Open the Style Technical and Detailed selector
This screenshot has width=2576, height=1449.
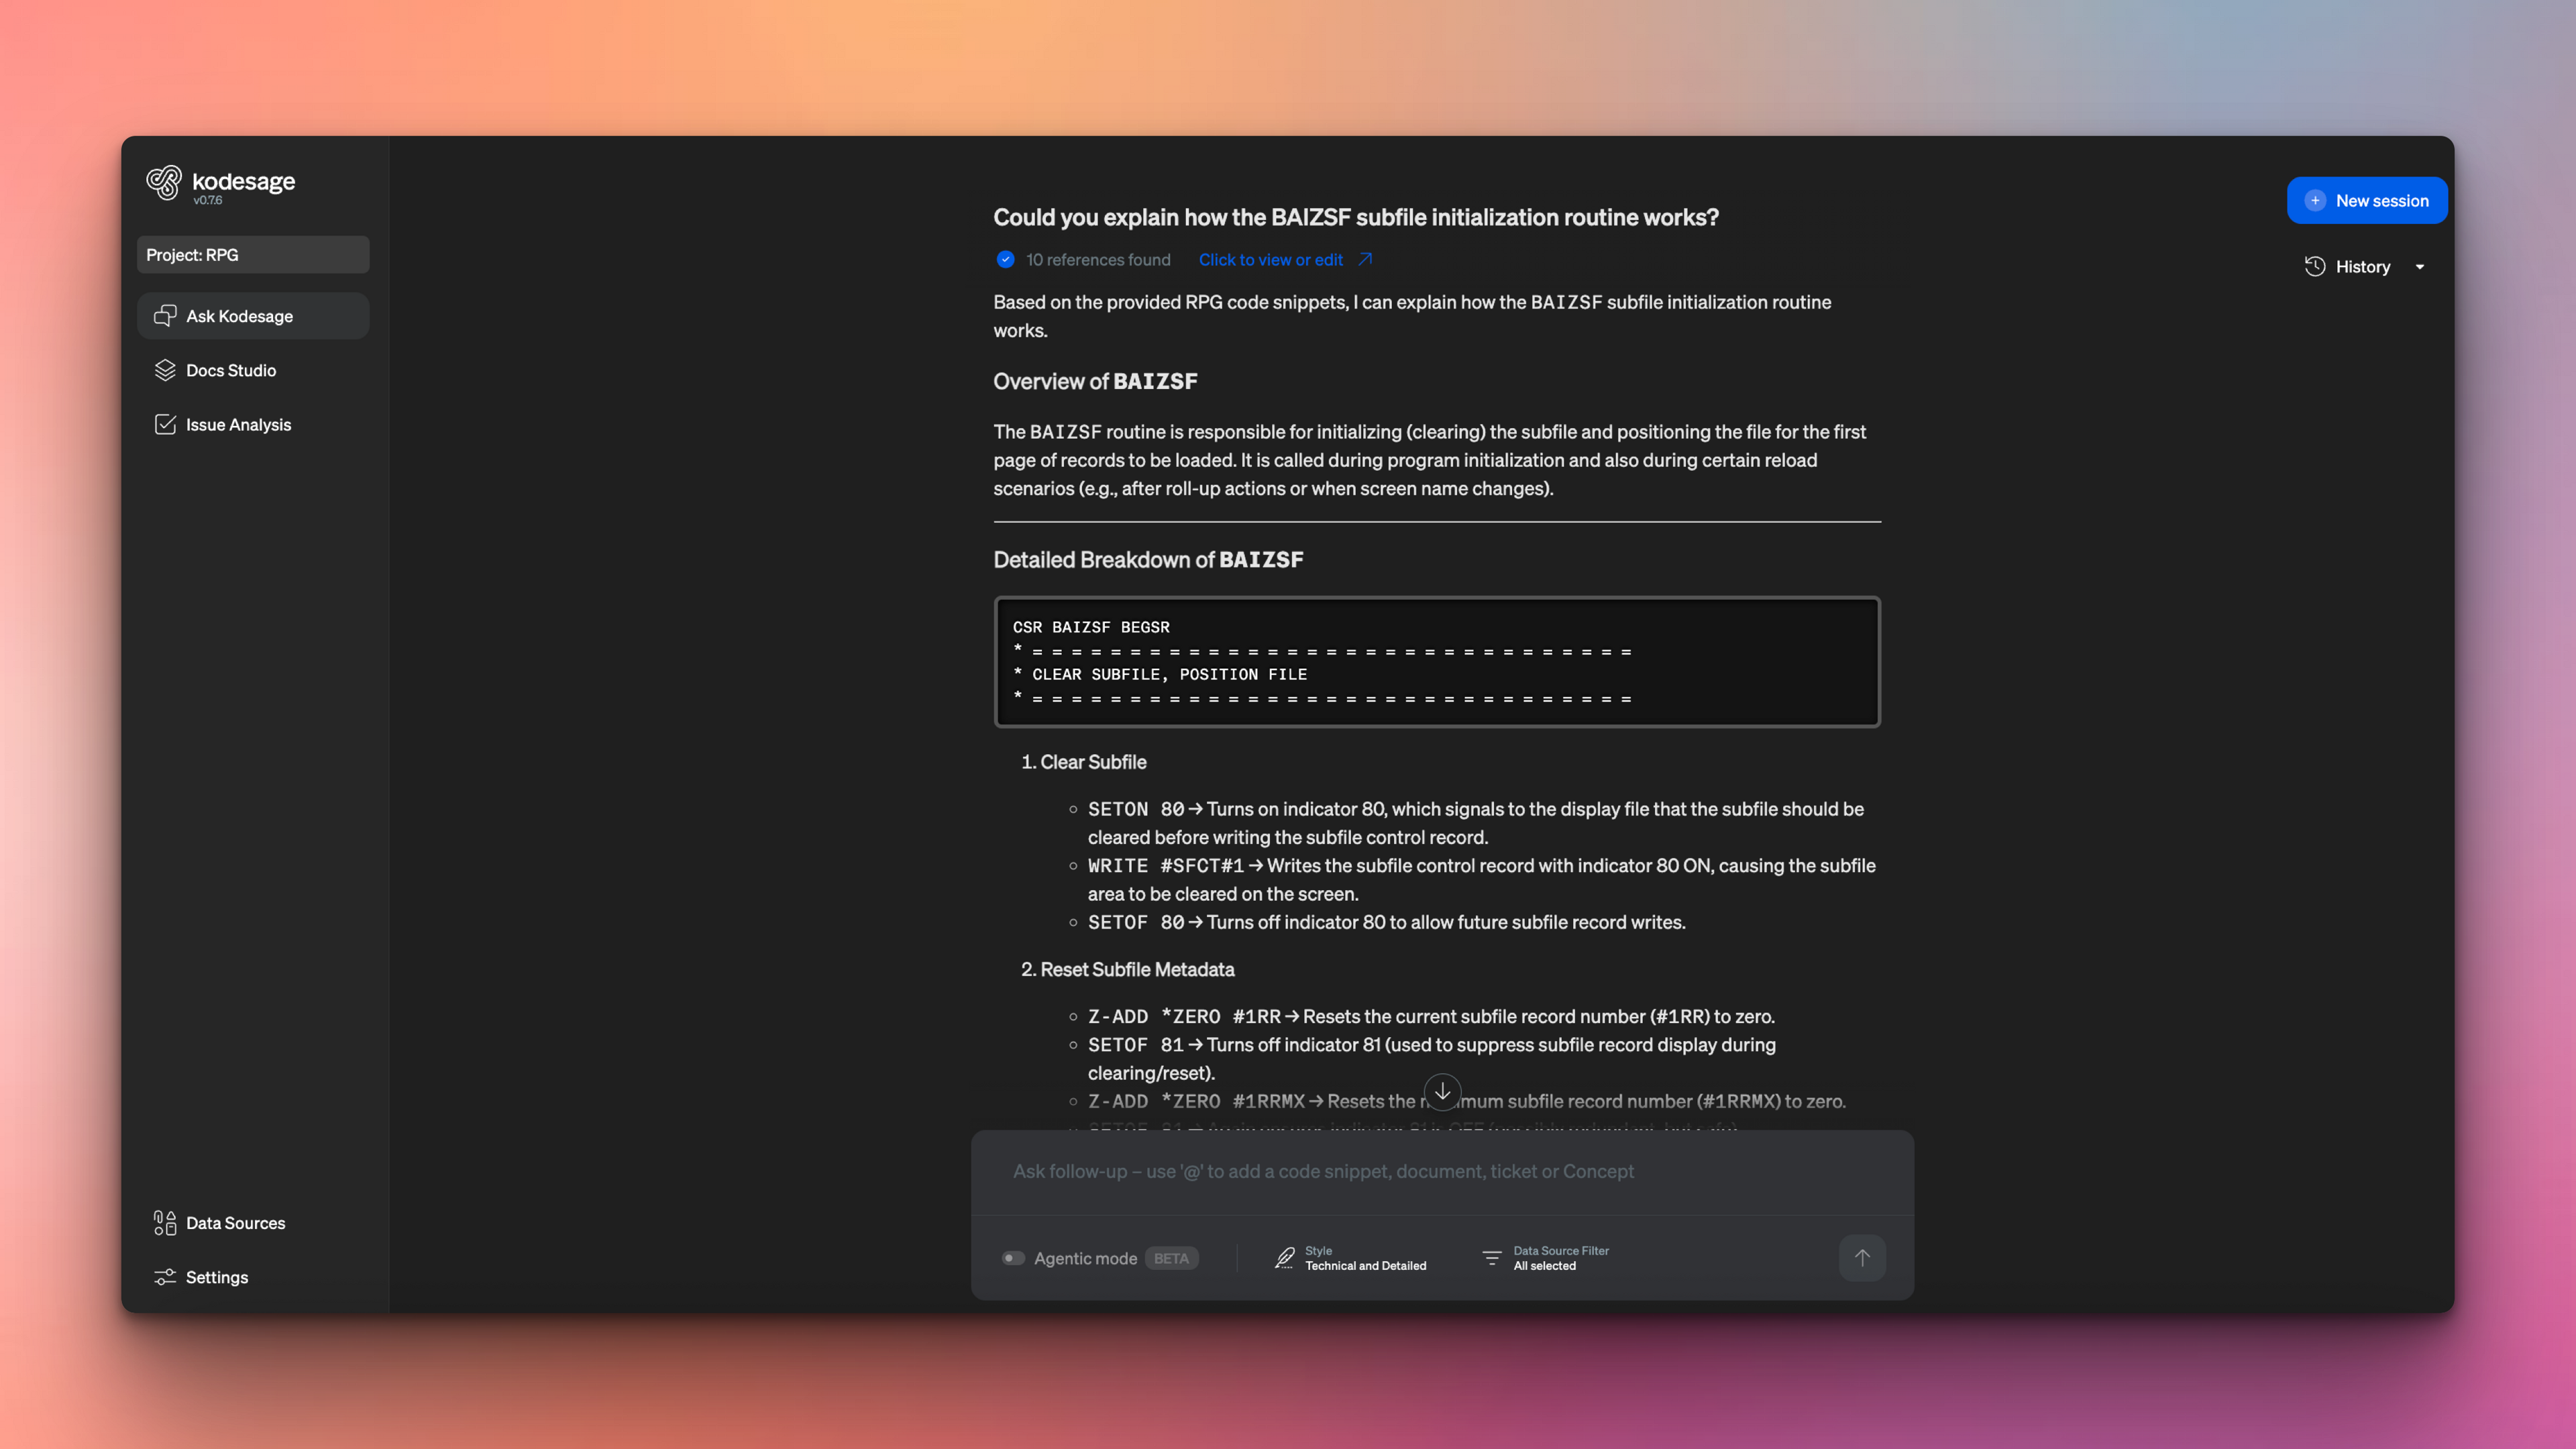(1351, 1258)
